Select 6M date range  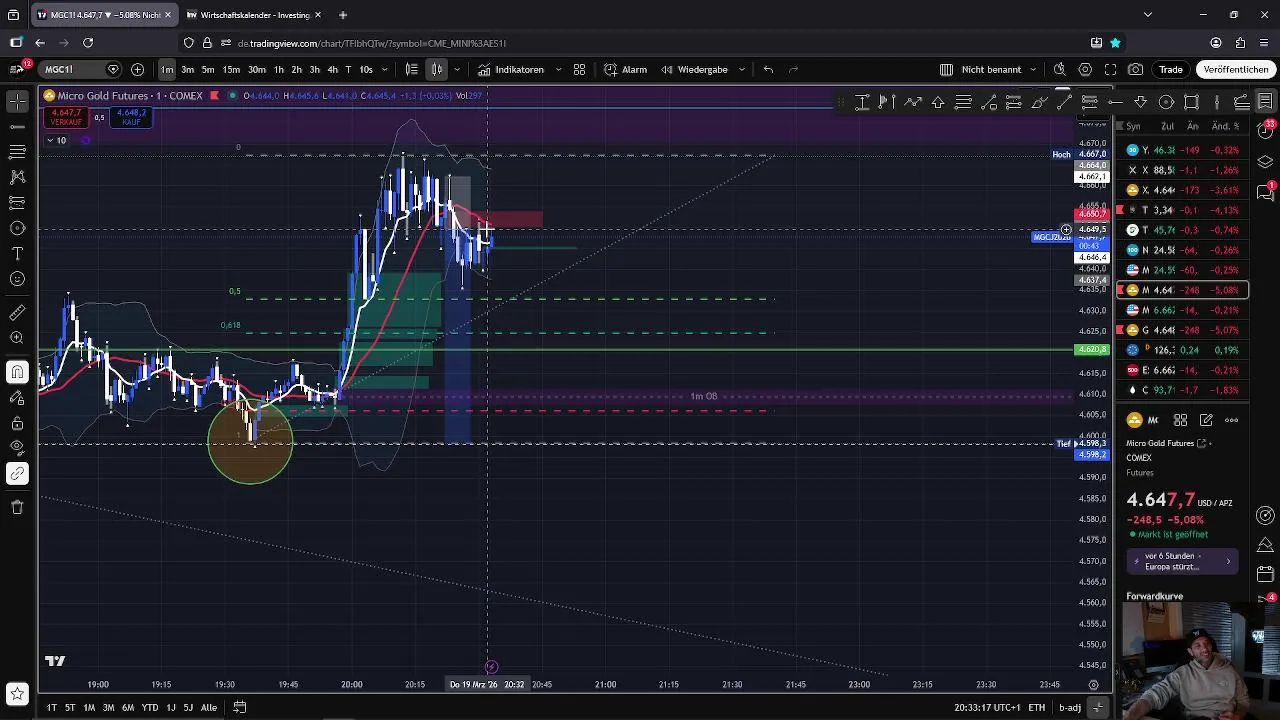[x=128, y=707]
